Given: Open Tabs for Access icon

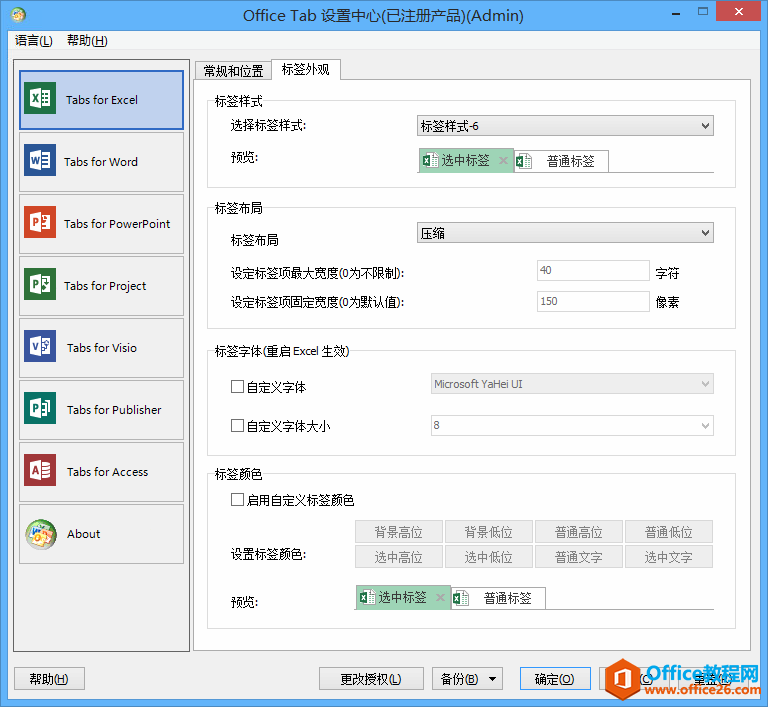Looking at the screenshot, I should click(x=40, y=470).
